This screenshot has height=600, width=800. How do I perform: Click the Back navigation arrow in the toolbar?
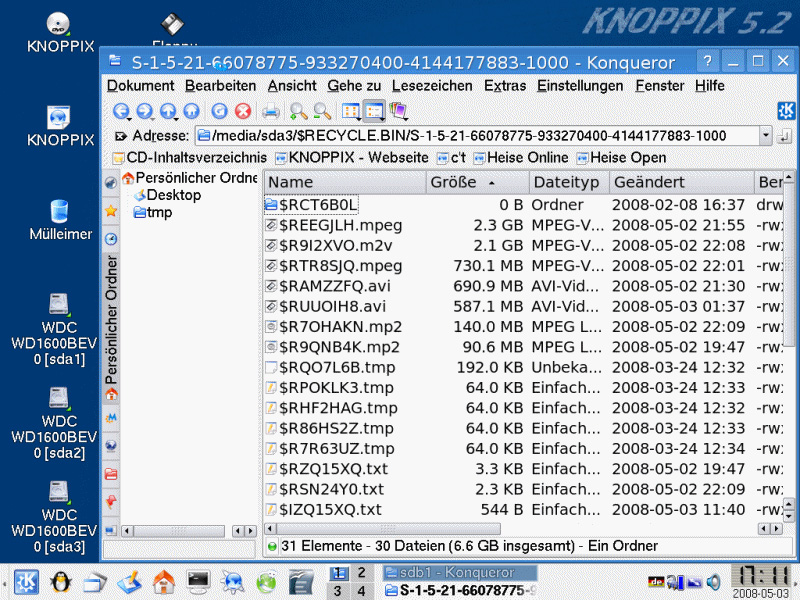pyautogui.click(x=122, y=111)
